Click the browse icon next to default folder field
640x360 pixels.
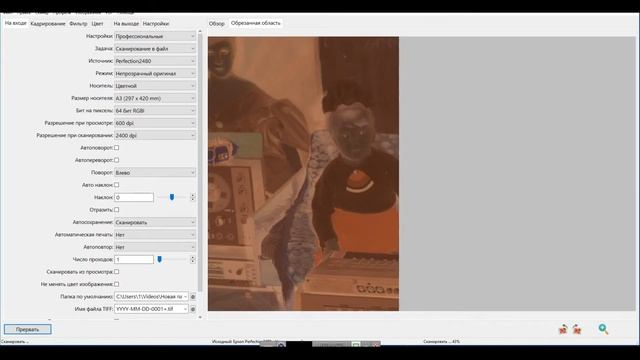pyautogui.click(x=193, y=297)
